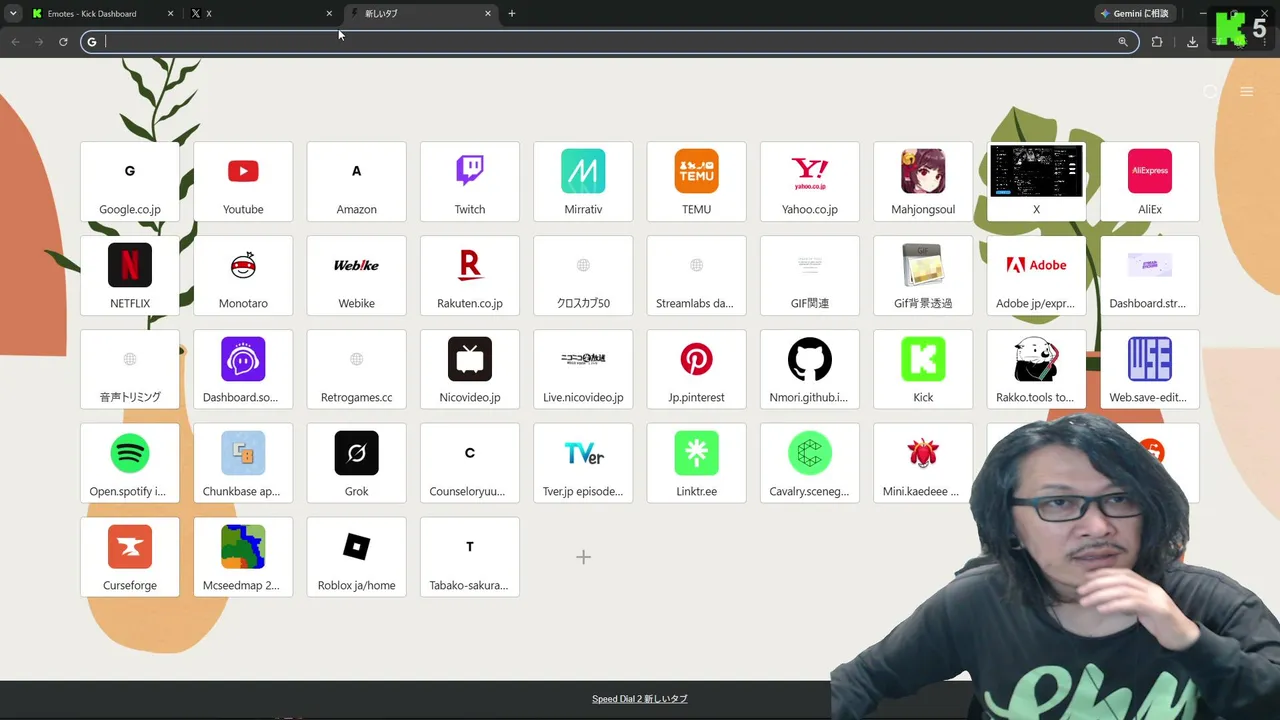Open the Youtube speed dial tile
The height and width of the screenshot is (720, 1280).
coord(243,181)
